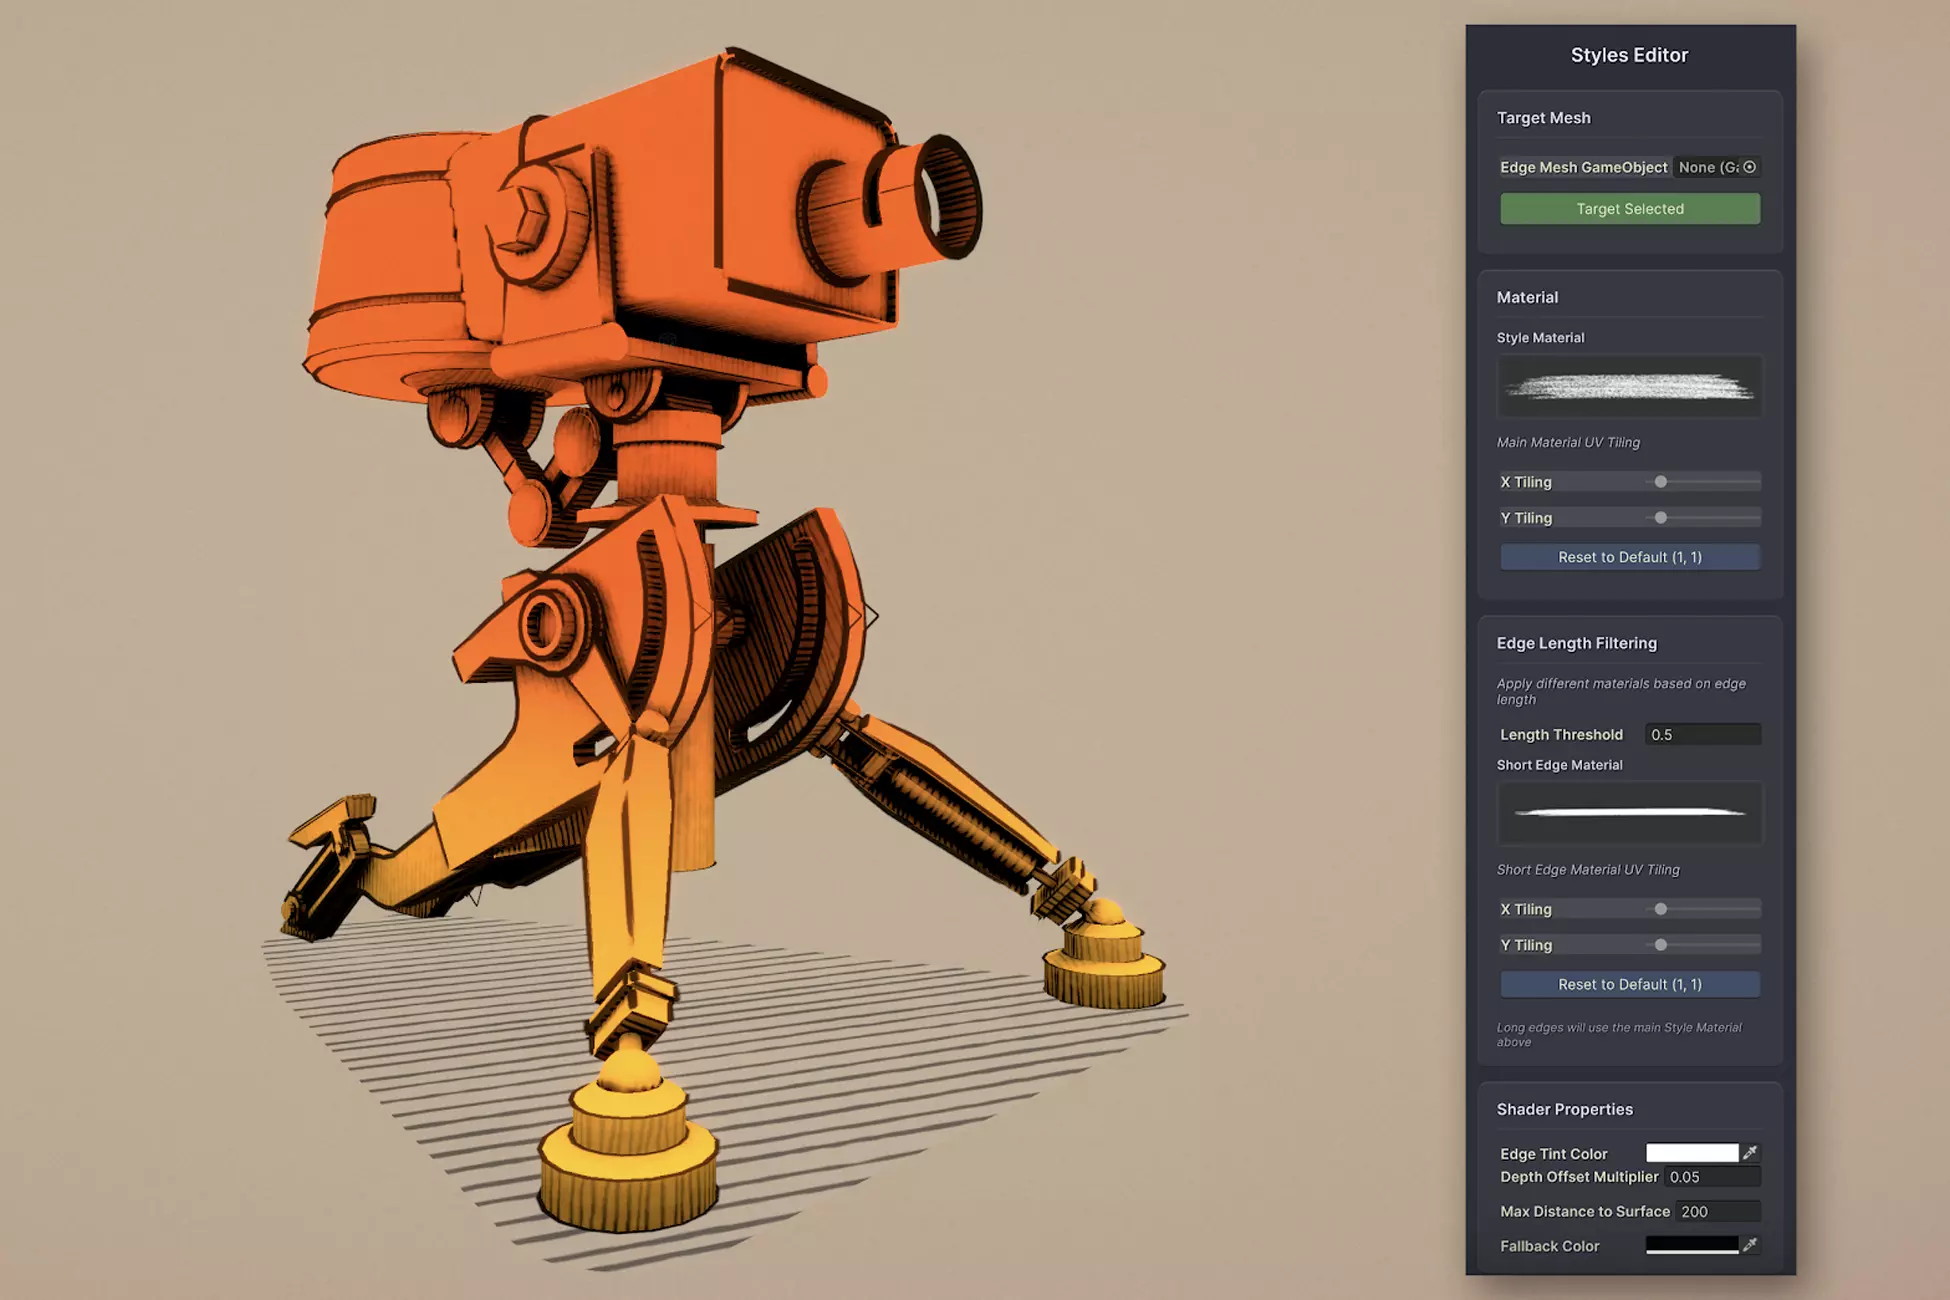Click the Length Threshold value field
This screenshot has width=1950, height=1300.
point(1702,734)
